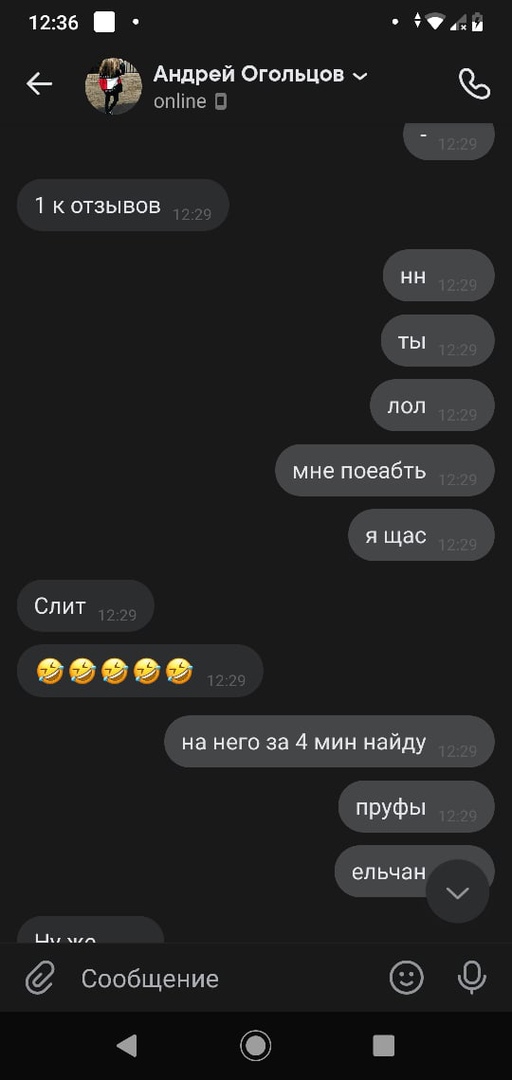This screenshot has height=1080, width=512.
Task: Open the emoji sticker picker
Action: (407, 977)
